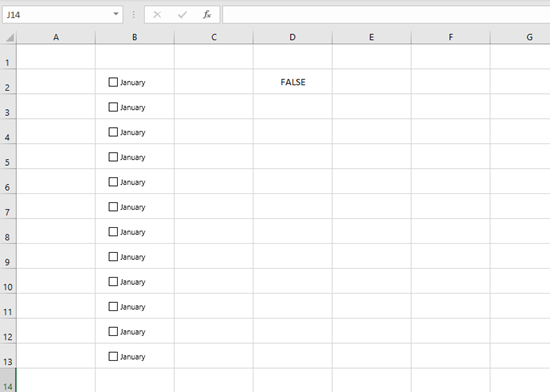Select row 14 header
This screenshot has width=550, height=392.
coord(8,380)
